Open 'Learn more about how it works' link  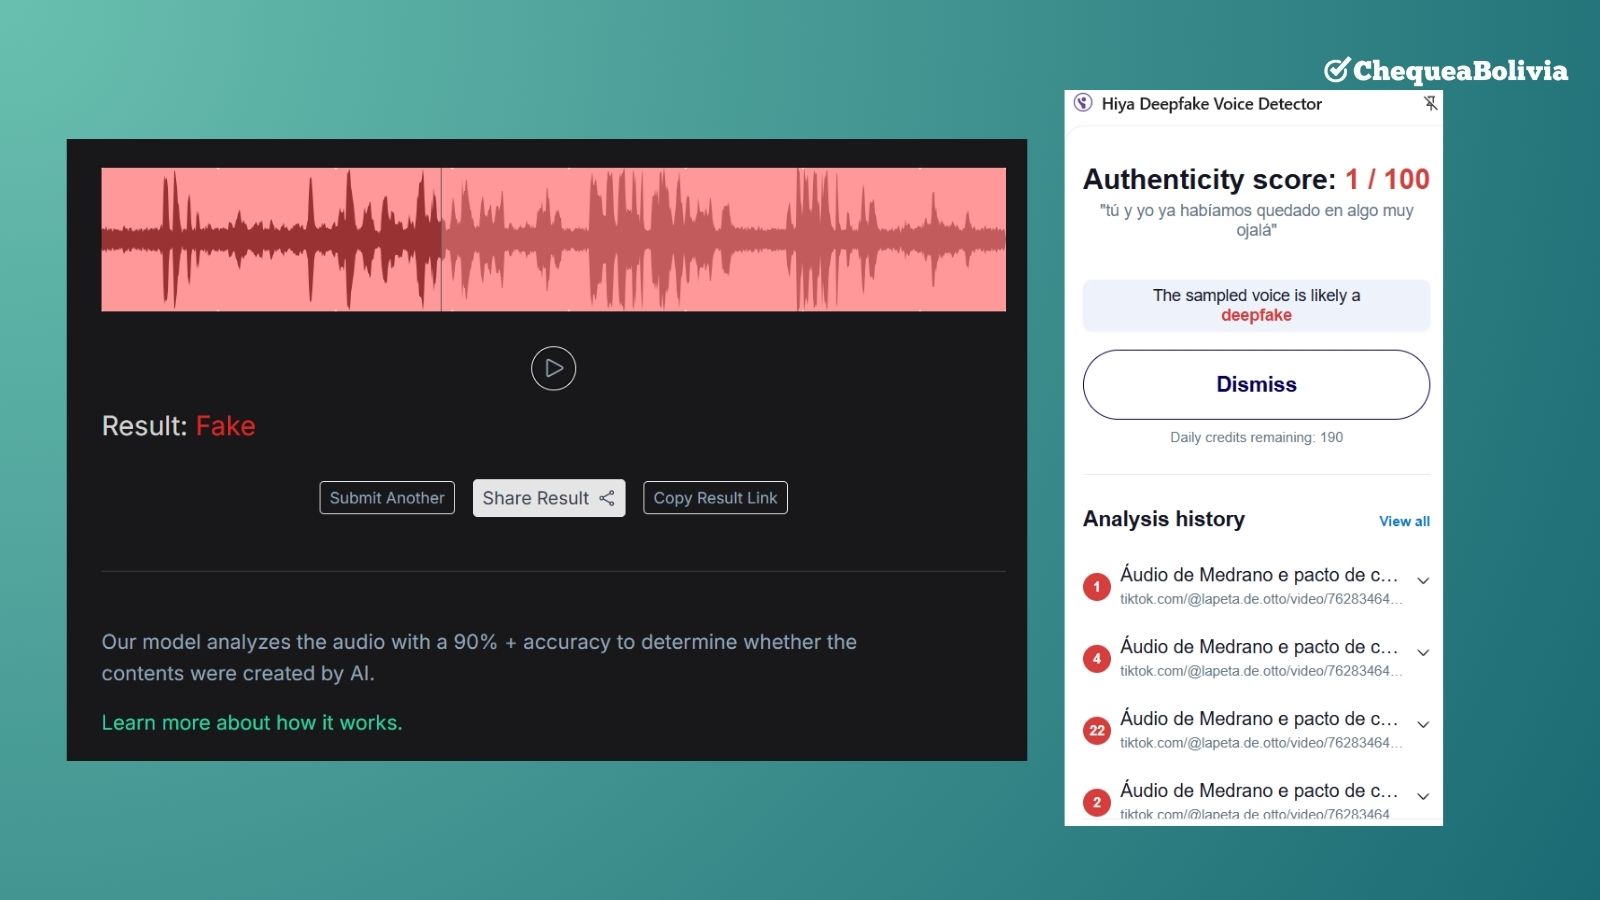point(252,723)
